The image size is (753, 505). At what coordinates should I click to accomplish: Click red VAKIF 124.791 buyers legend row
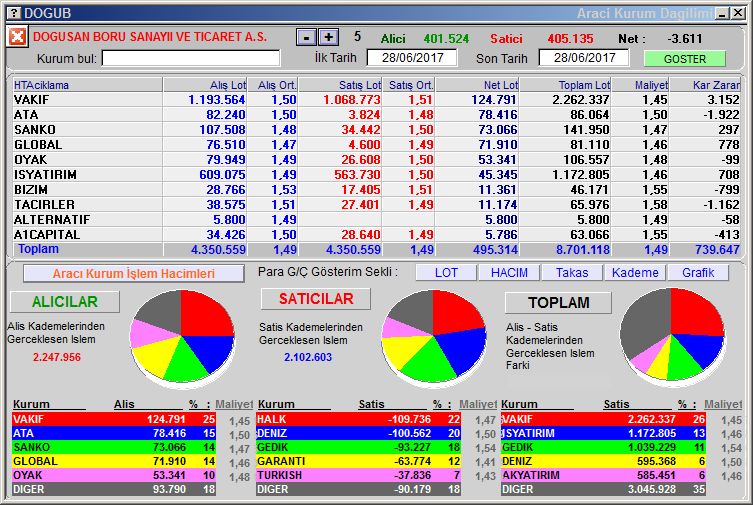(x=114, y=419)
